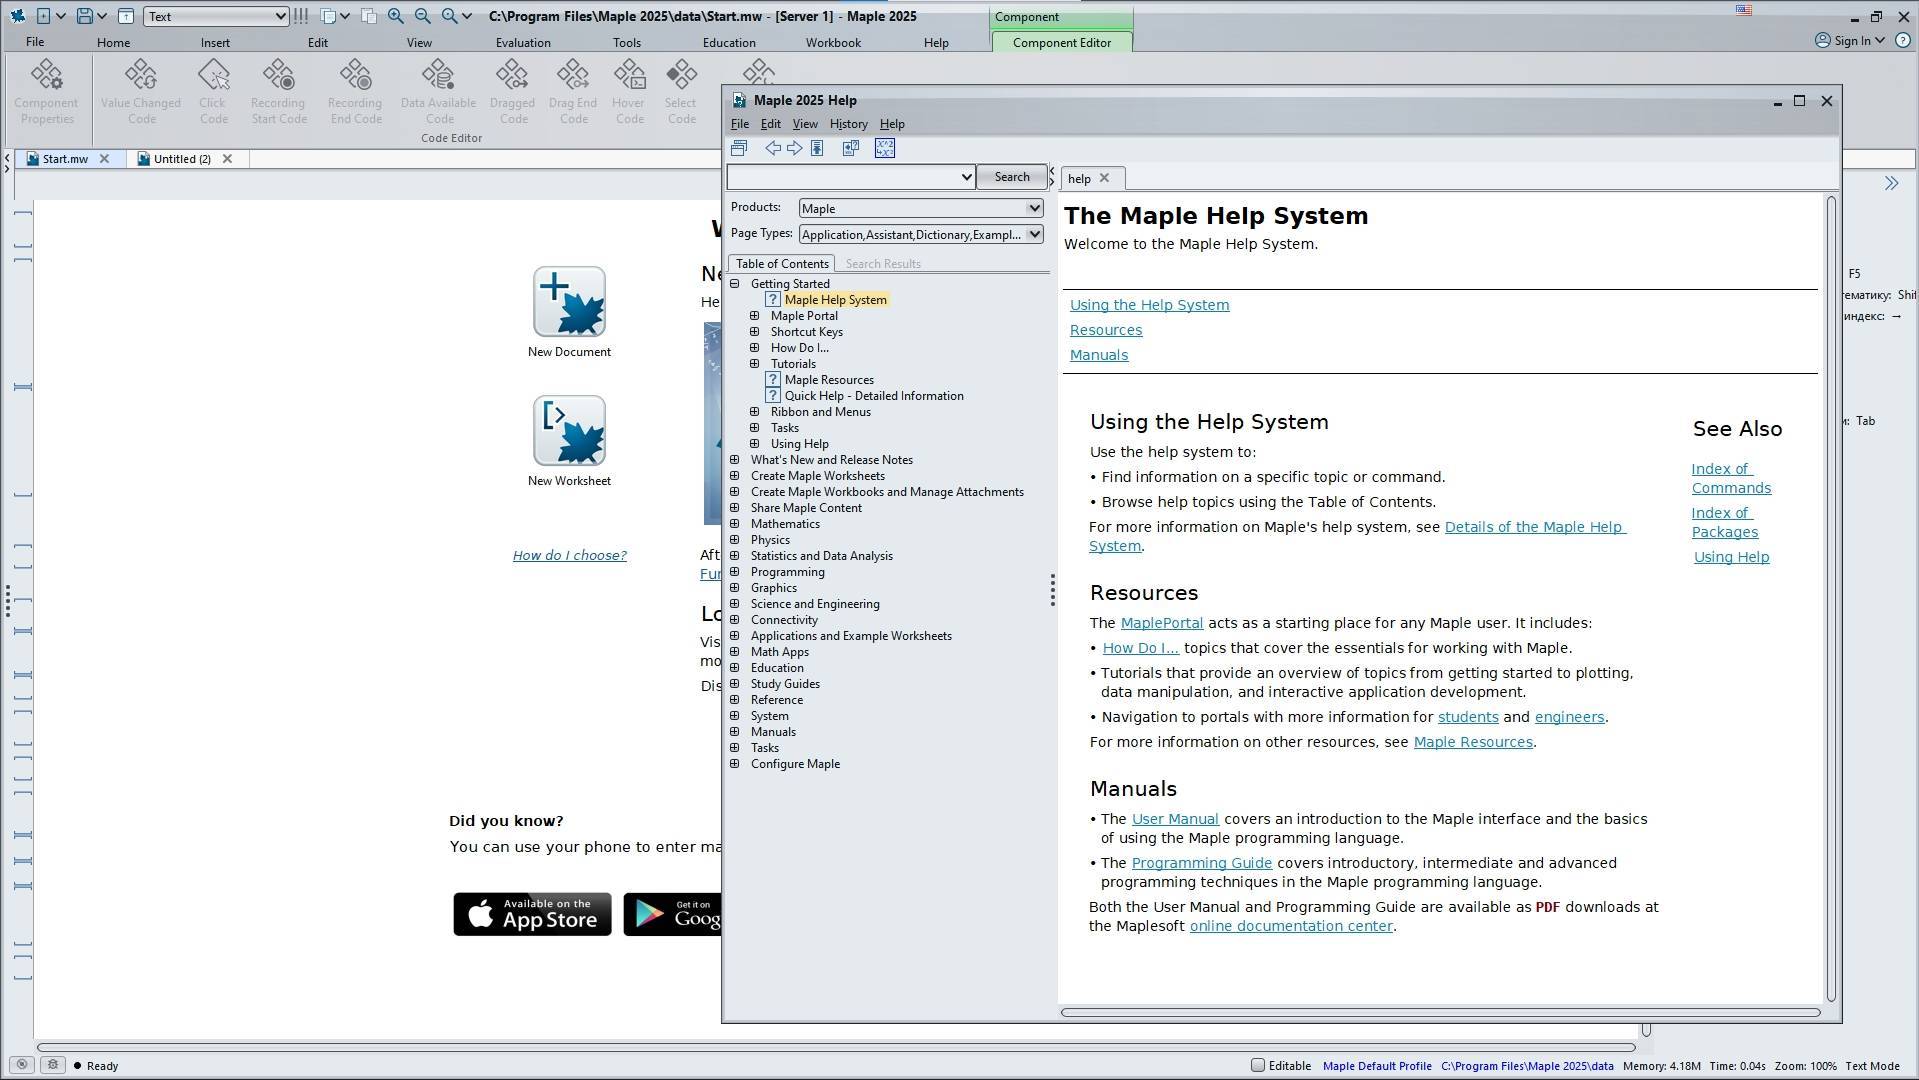1919x1080 pixels.
Task: Click the Help icon beside Sign In
Action: (x=1902, y=40)
